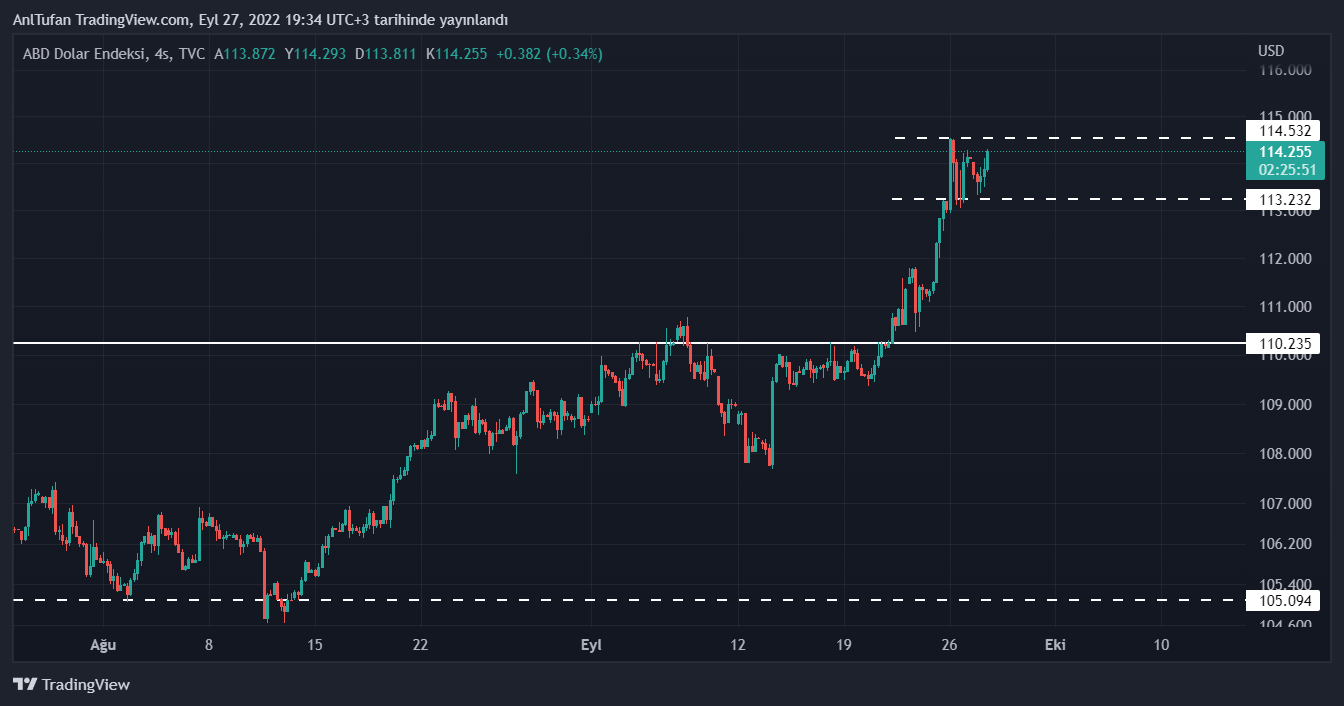Image resolution: width=1344 pixels, height=706 pixels.
Task: Click the current price label 114.255
Action: pyautogui.click(x=1284, y=152)
